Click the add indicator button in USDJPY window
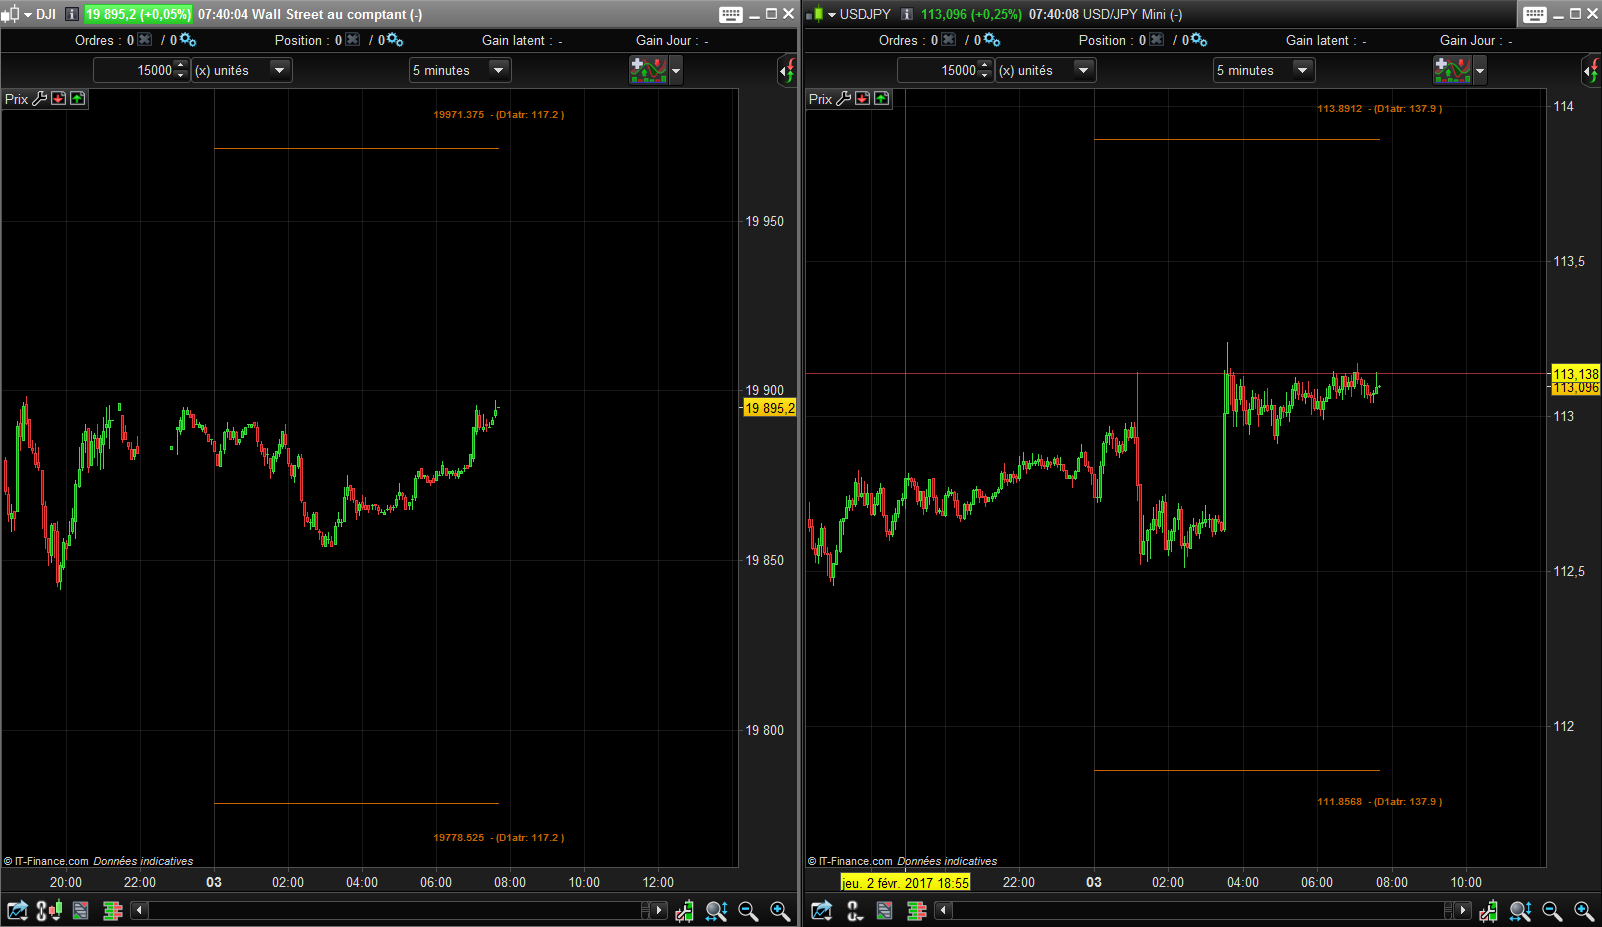Image resolution: width=1602 pixels, height=927 pixels. click(x=1452, y=70)
